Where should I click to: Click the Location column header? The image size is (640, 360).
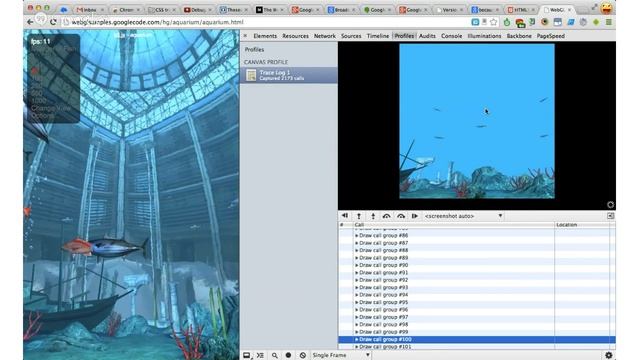coord(582,225)
